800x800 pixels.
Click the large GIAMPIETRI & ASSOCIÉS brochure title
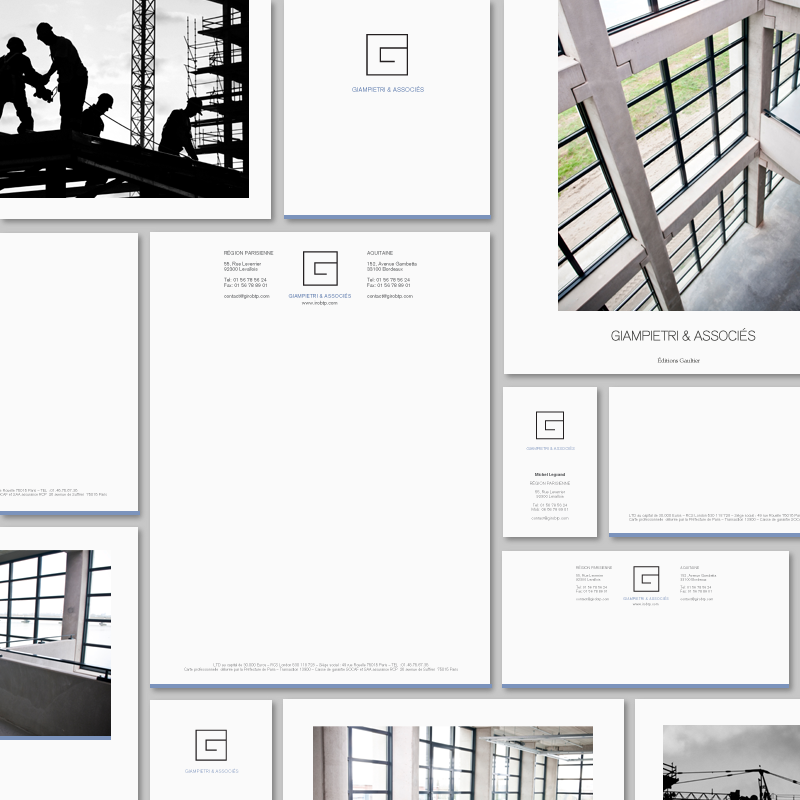pos(683,336)
